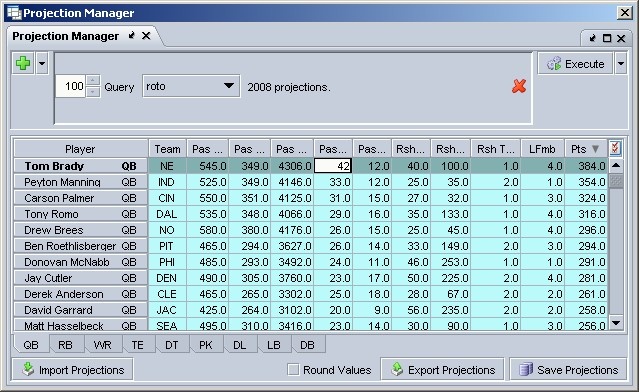Click the vertical scrollbar thumb

tap(616, 181)
